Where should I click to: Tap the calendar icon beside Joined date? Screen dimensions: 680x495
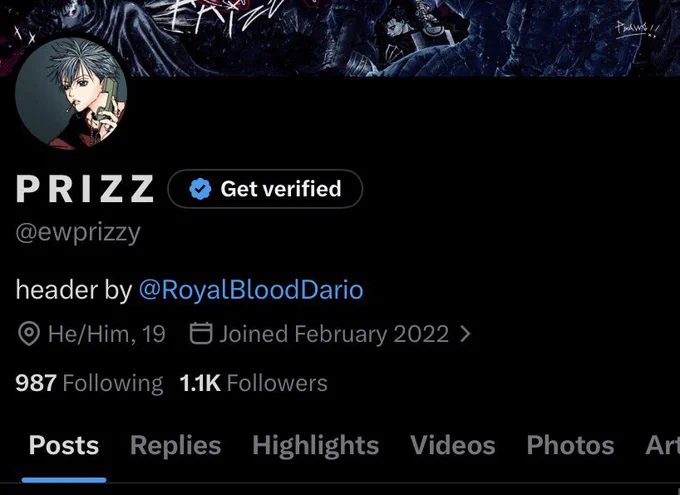tap(201, 333)
